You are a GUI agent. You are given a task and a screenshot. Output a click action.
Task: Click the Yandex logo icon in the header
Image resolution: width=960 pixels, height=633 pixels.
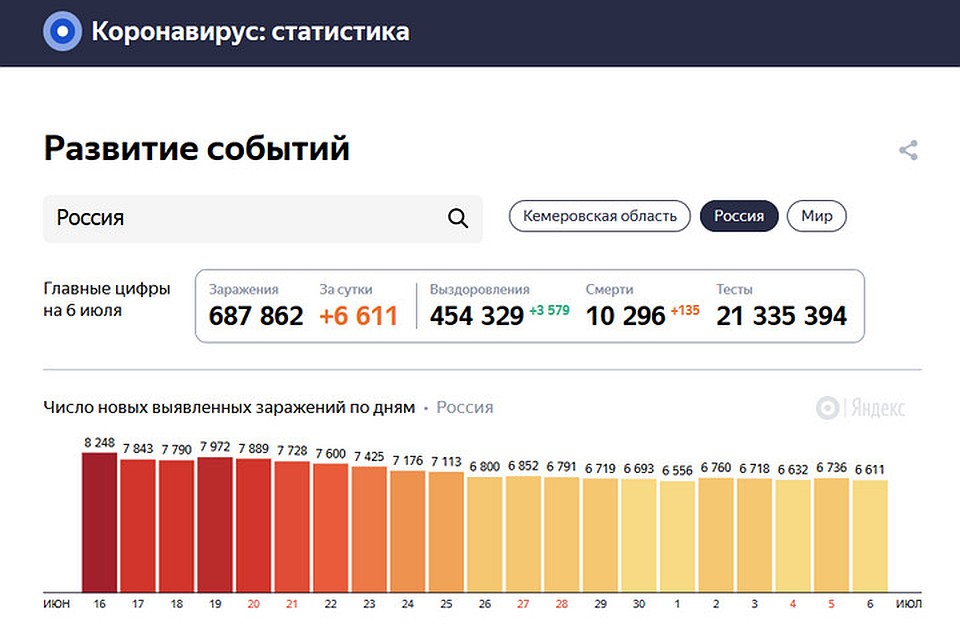(63, 31)
